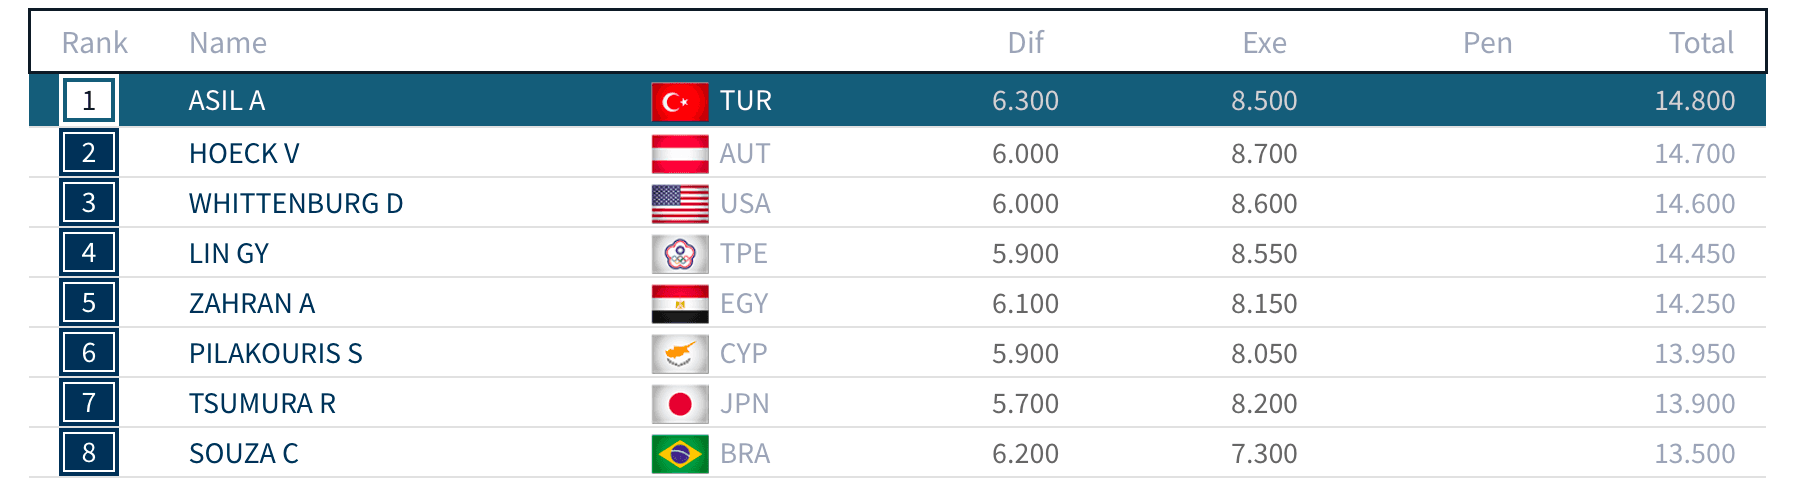1800x496 pixels.
Task: Click the Cyprus flag icon
Action: click(680, 354)
